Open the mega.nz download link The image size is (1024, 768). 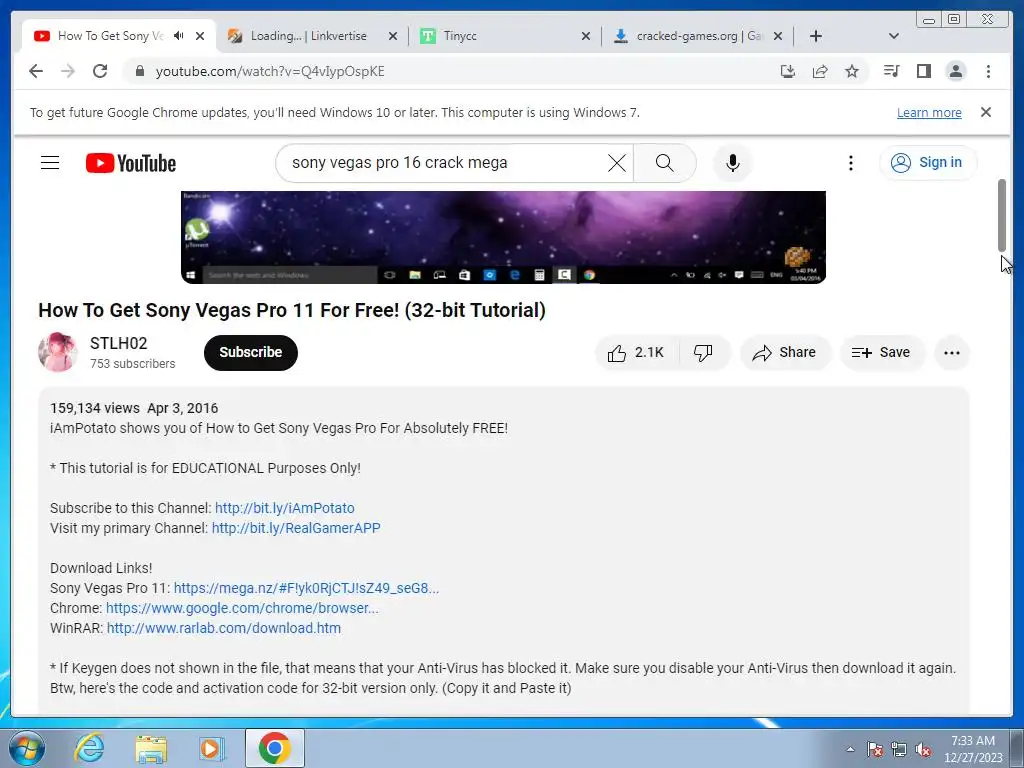click(306, 588)
